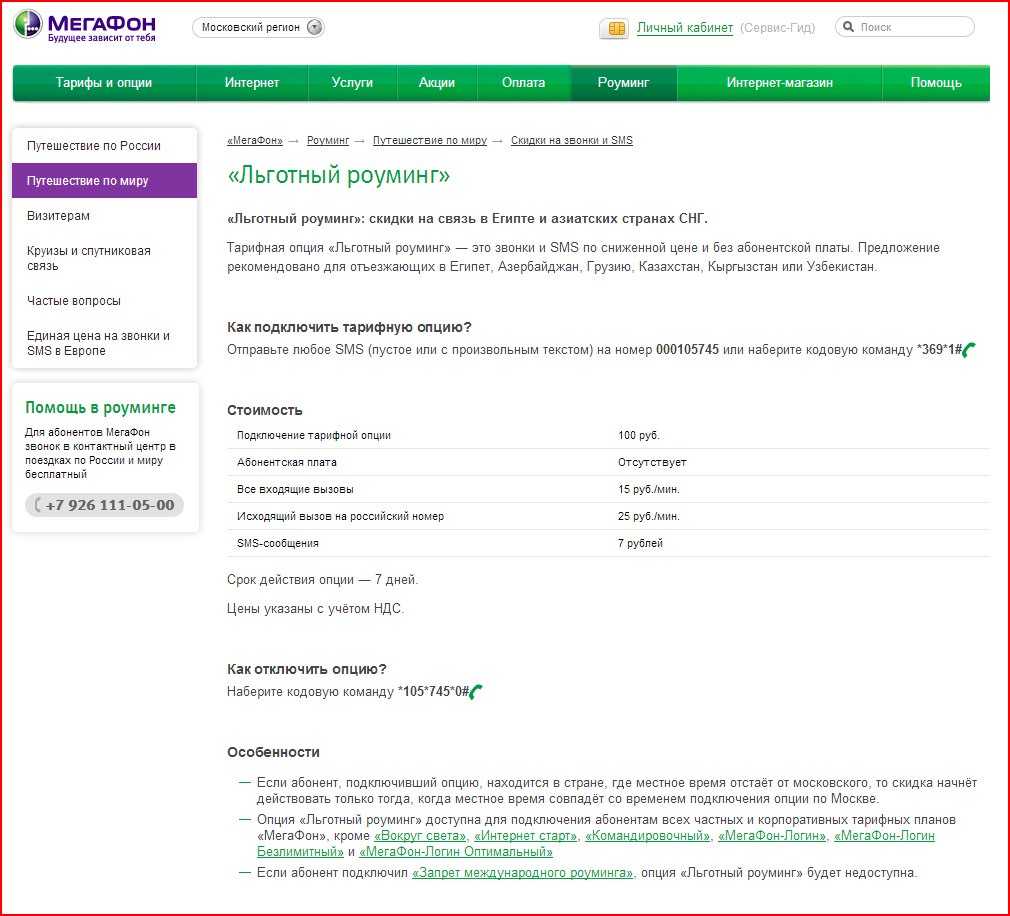Open the Услуги menu
This screenshot has width=1010, height=916.
[x=352, y=82]
